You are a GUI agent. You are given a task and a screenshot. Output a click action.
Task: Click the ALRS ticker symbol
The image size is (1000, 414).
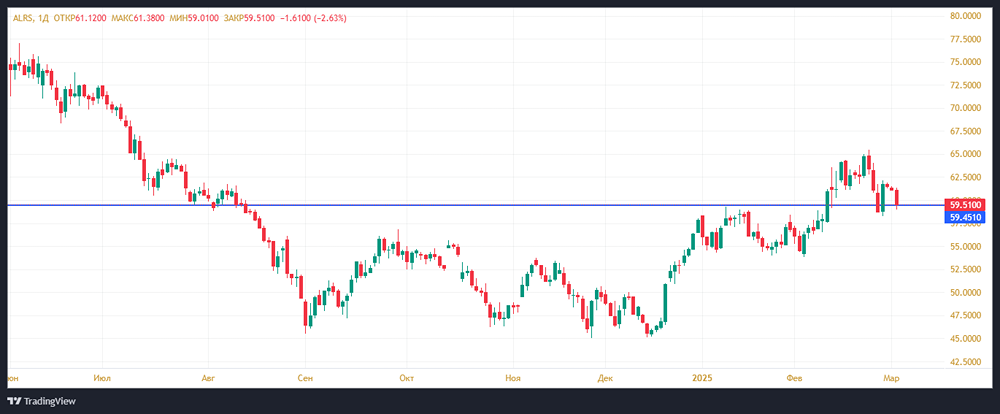(x=22, y=18)
